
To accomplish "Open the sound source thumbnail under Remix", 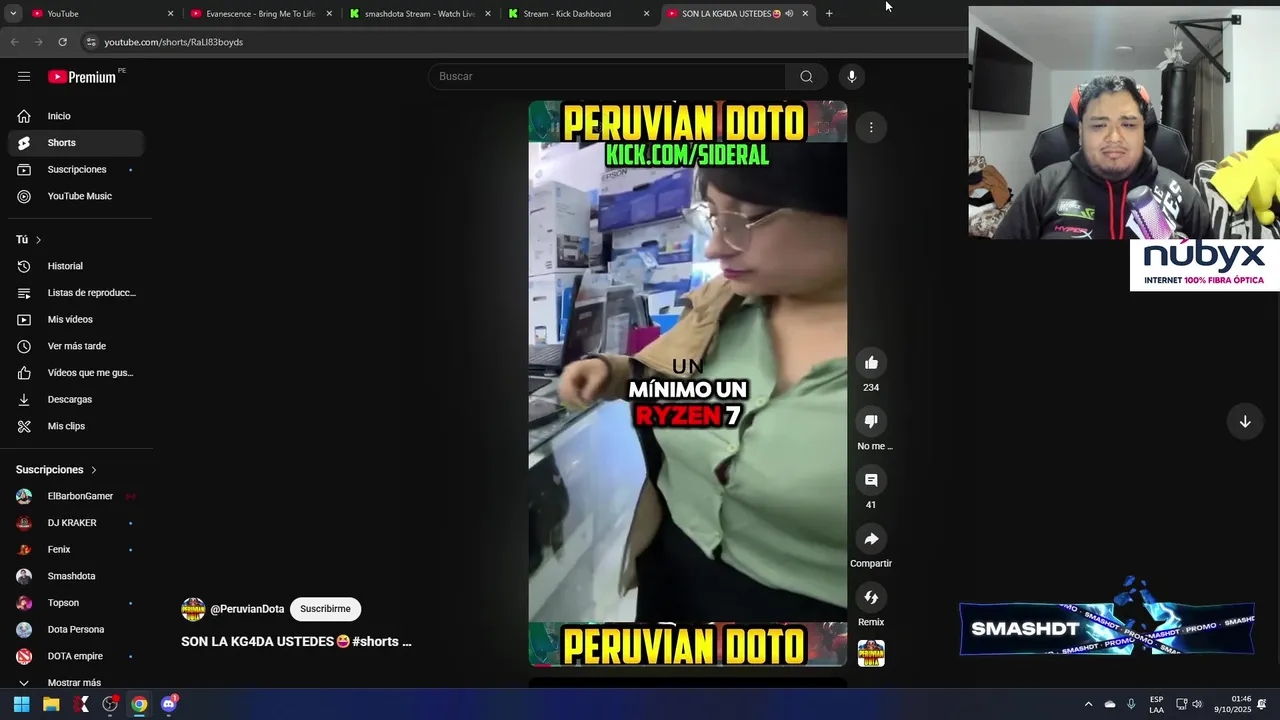I will pos(871,653).
